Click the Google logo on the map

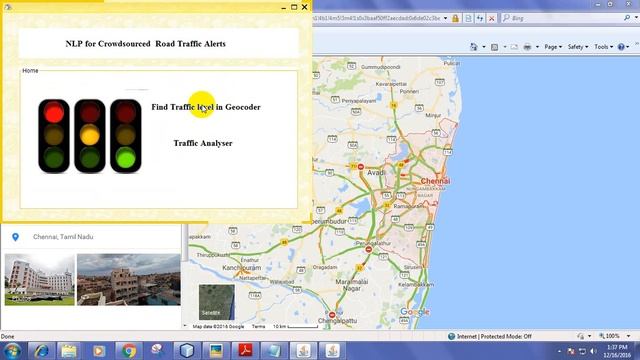click(x=415, y=312)
